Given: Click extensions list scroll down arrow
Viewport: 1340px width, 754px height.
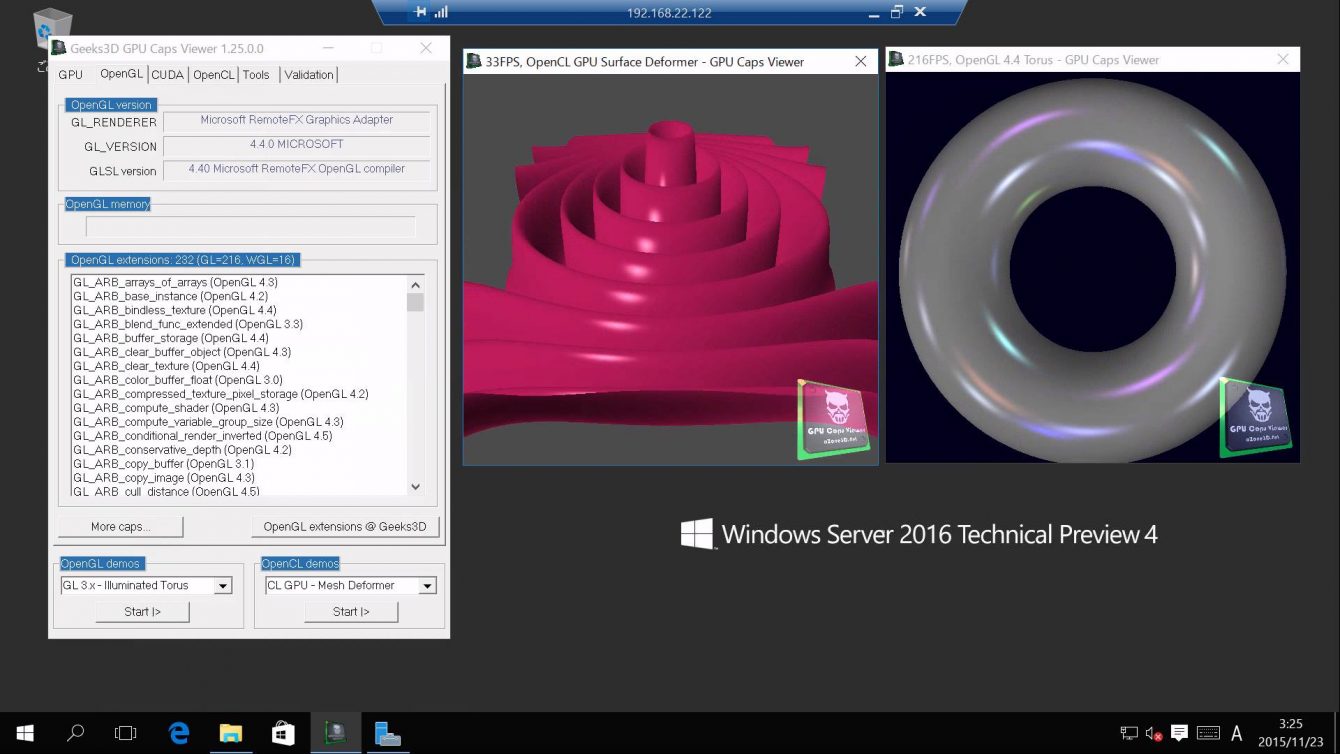Looking at the screenshot, I should 416,488.
